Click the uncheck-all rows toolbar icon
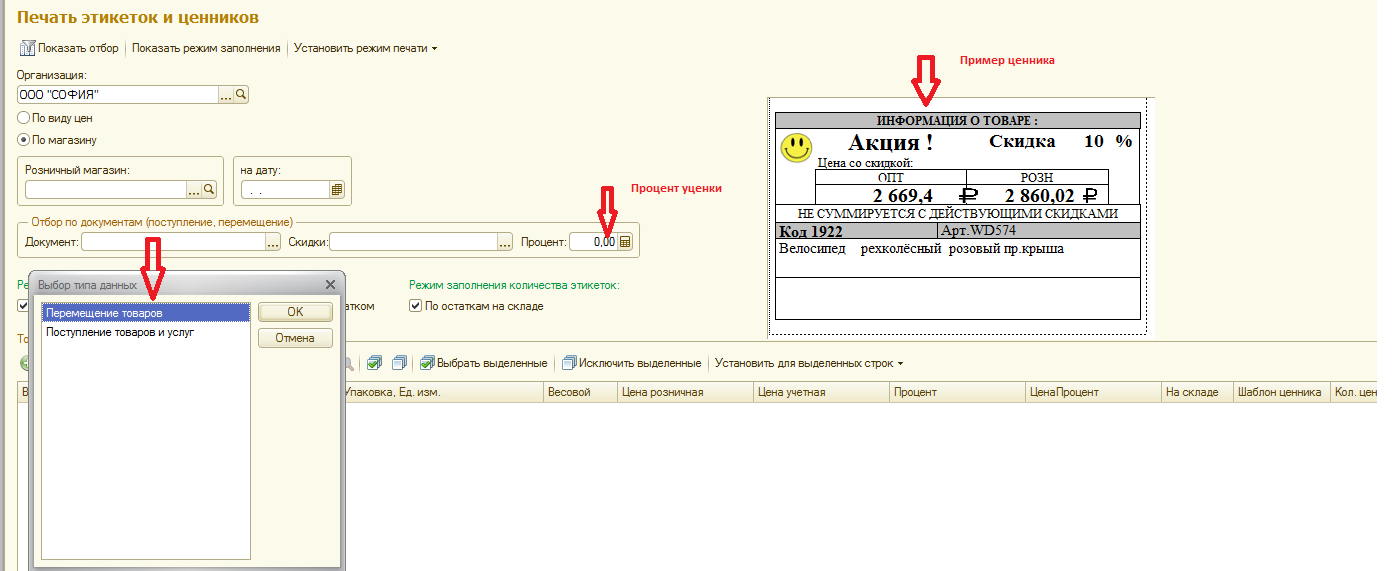The width and height of the screenshot is (1393, 571). tap(399, 363)
